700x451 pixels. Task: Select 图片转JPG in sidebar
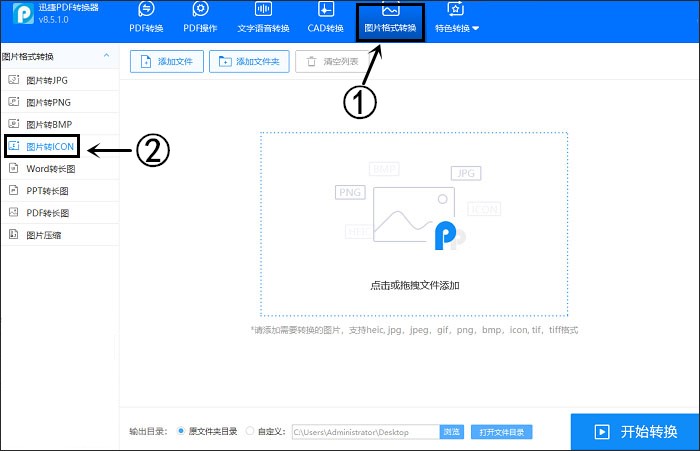(x=60, y=80)
